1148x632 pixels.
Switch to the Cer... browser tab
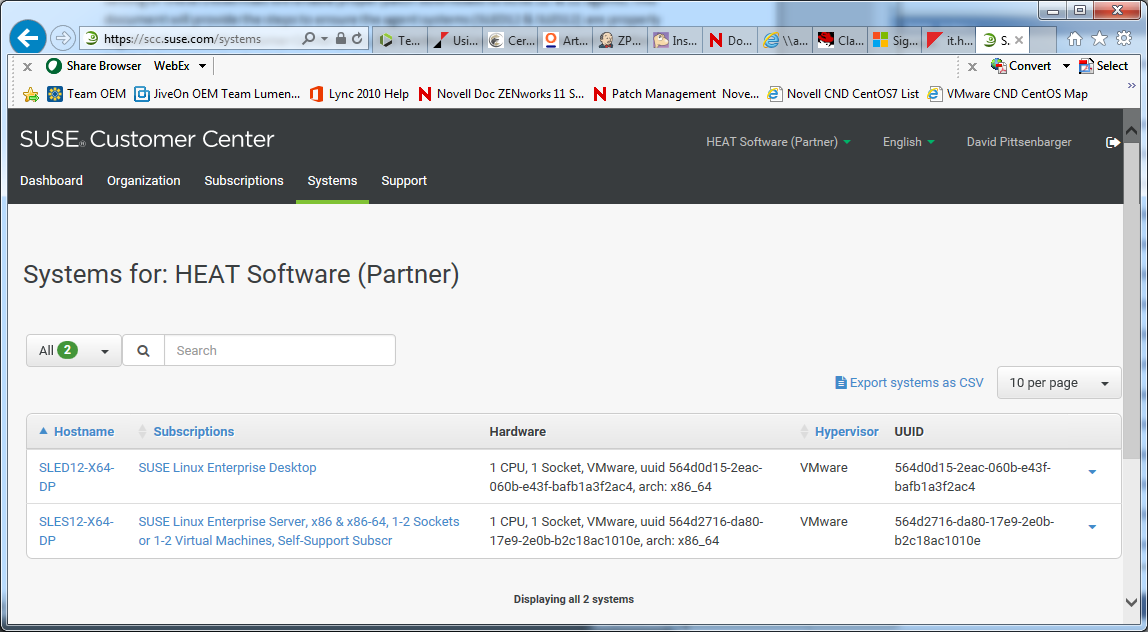[510, 40]
